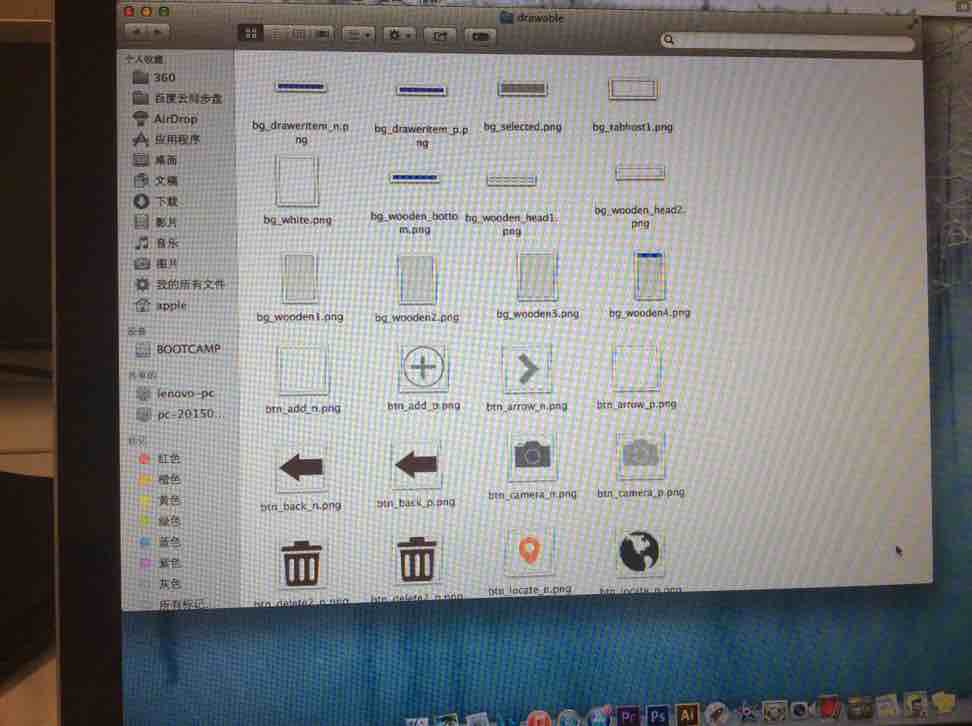Select btn_add_p.png plus icon file

pos(423,369)
